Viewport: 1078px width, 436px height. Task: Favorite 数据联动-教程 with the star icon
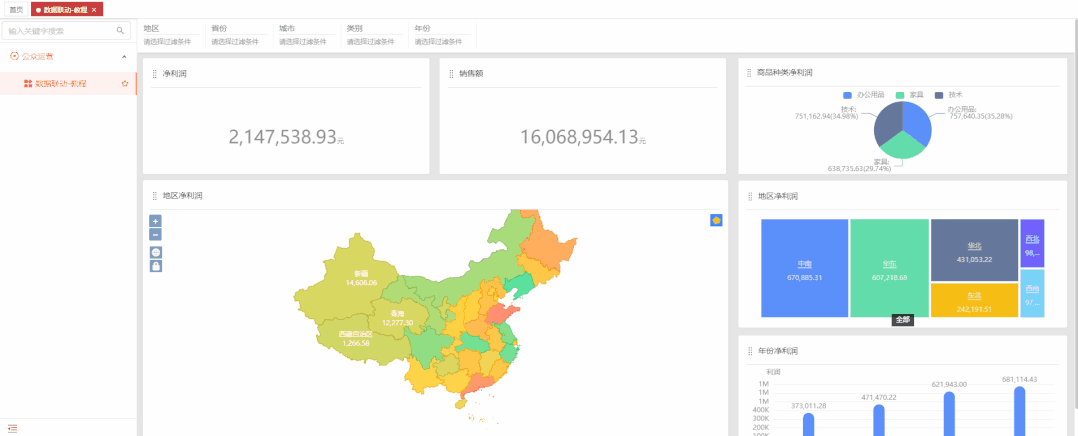124,84
